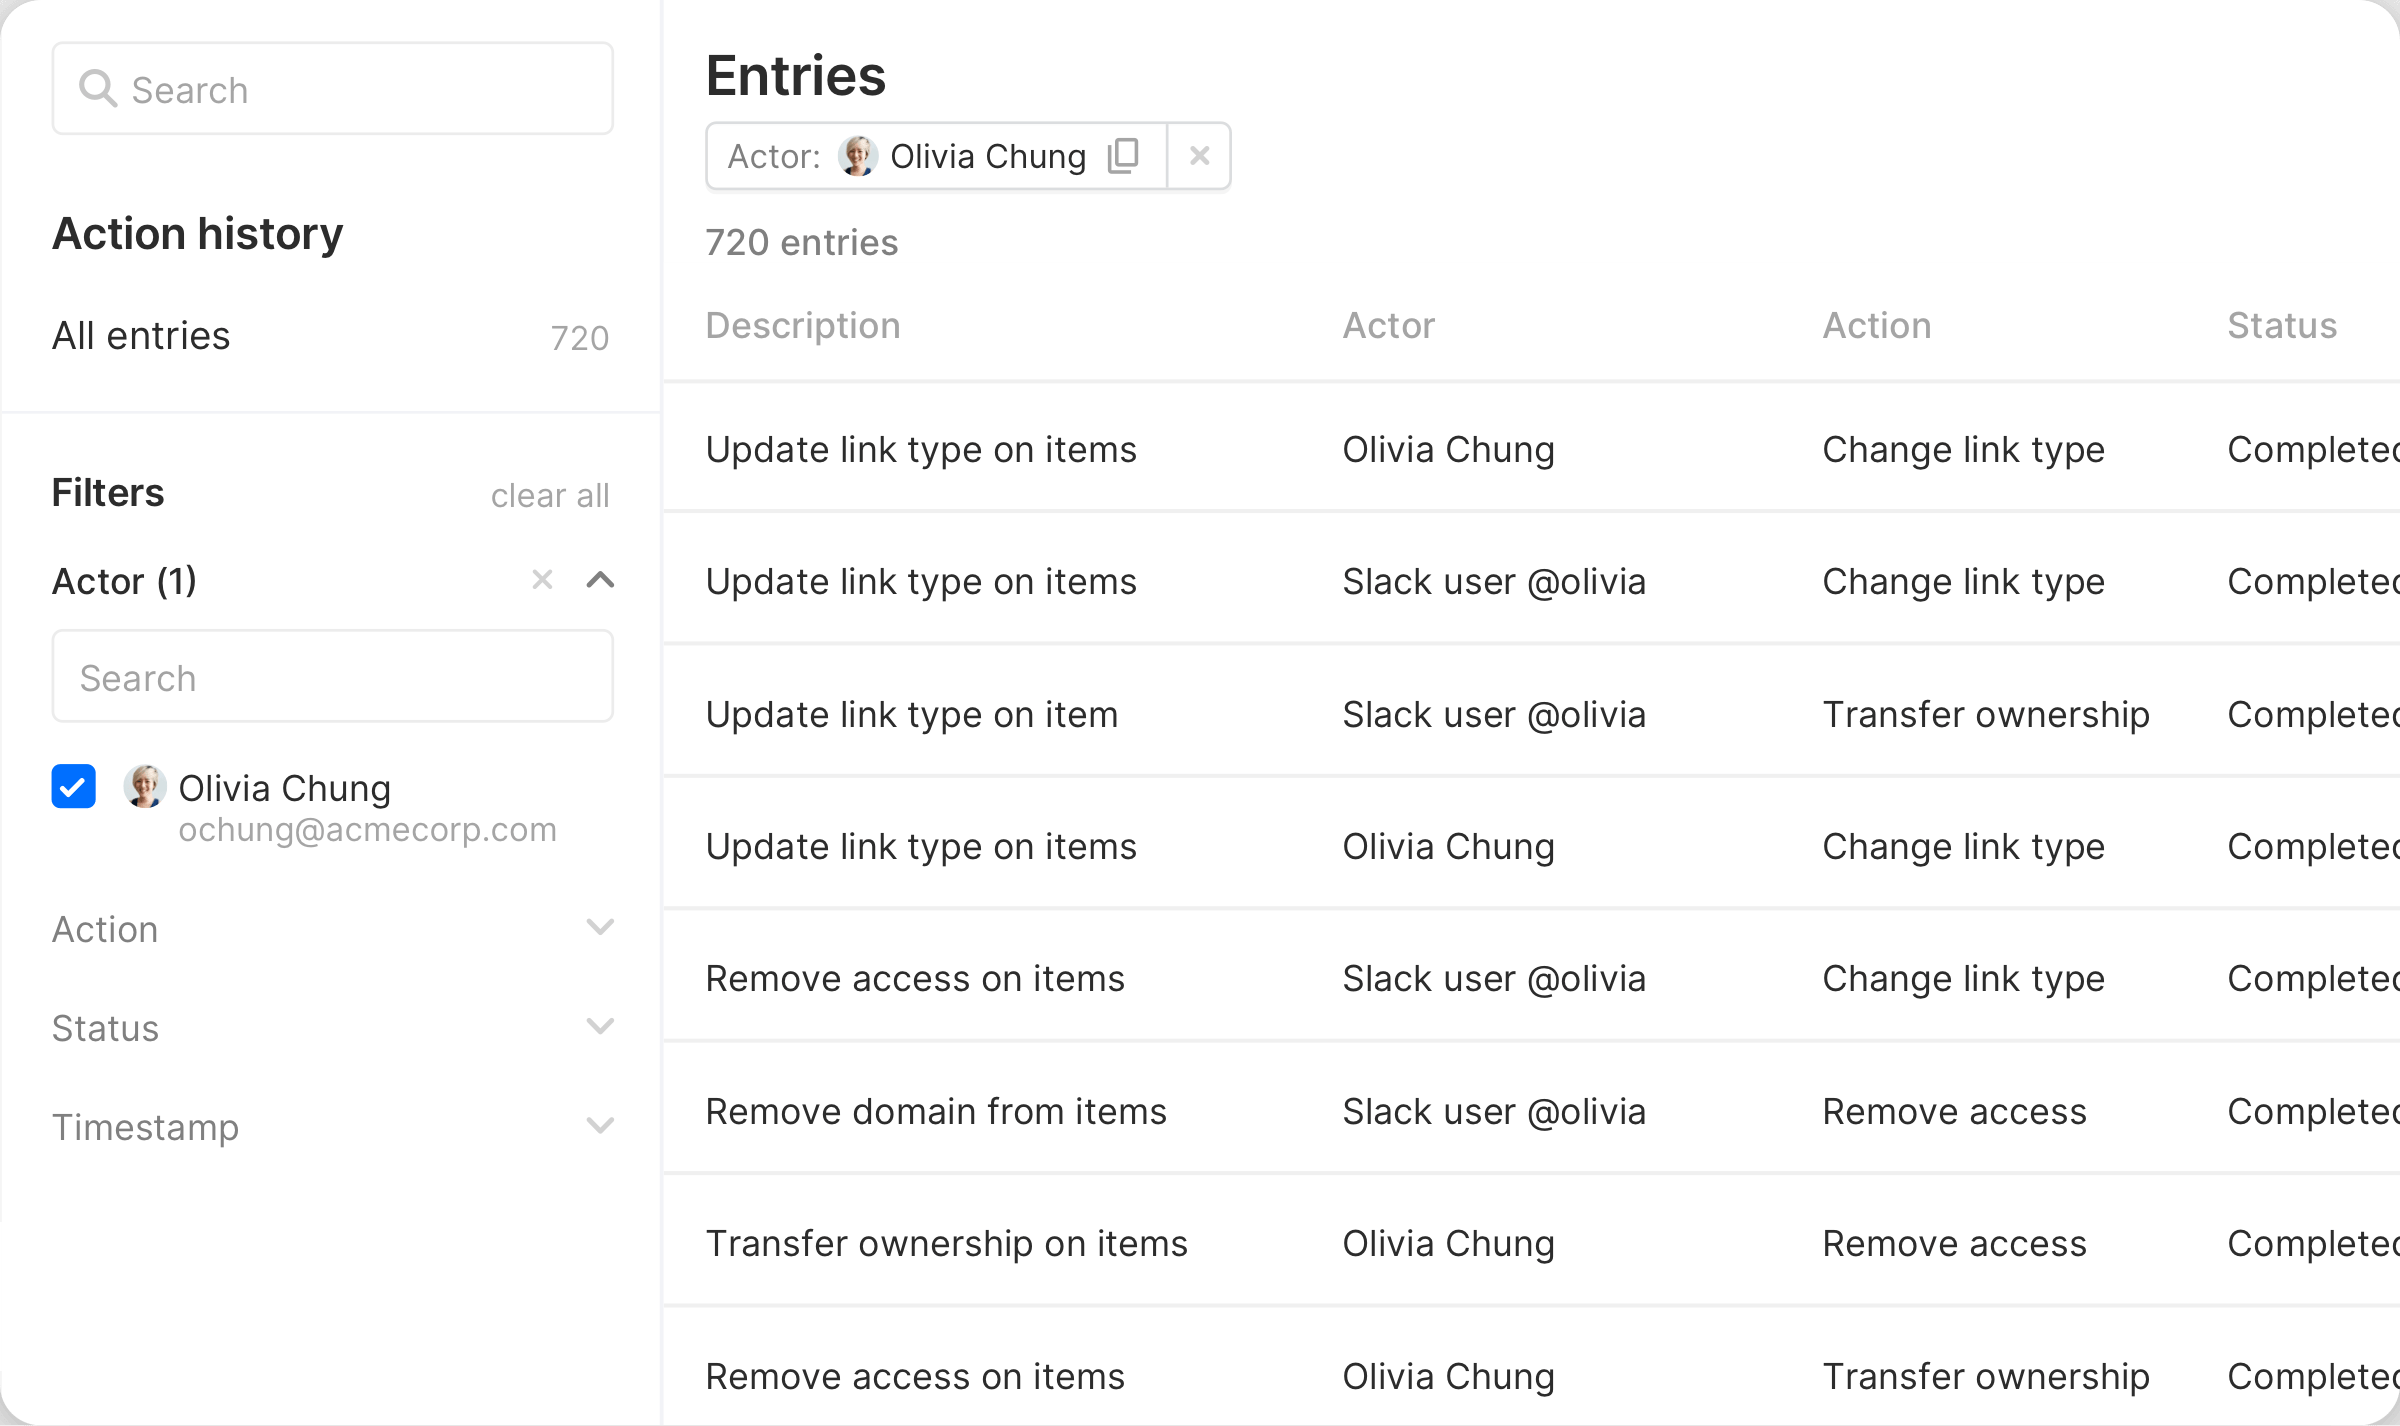Click the Description column header
This screenshot has height=1426, width=2400.
pyautogui.click(x=803, y=324)
